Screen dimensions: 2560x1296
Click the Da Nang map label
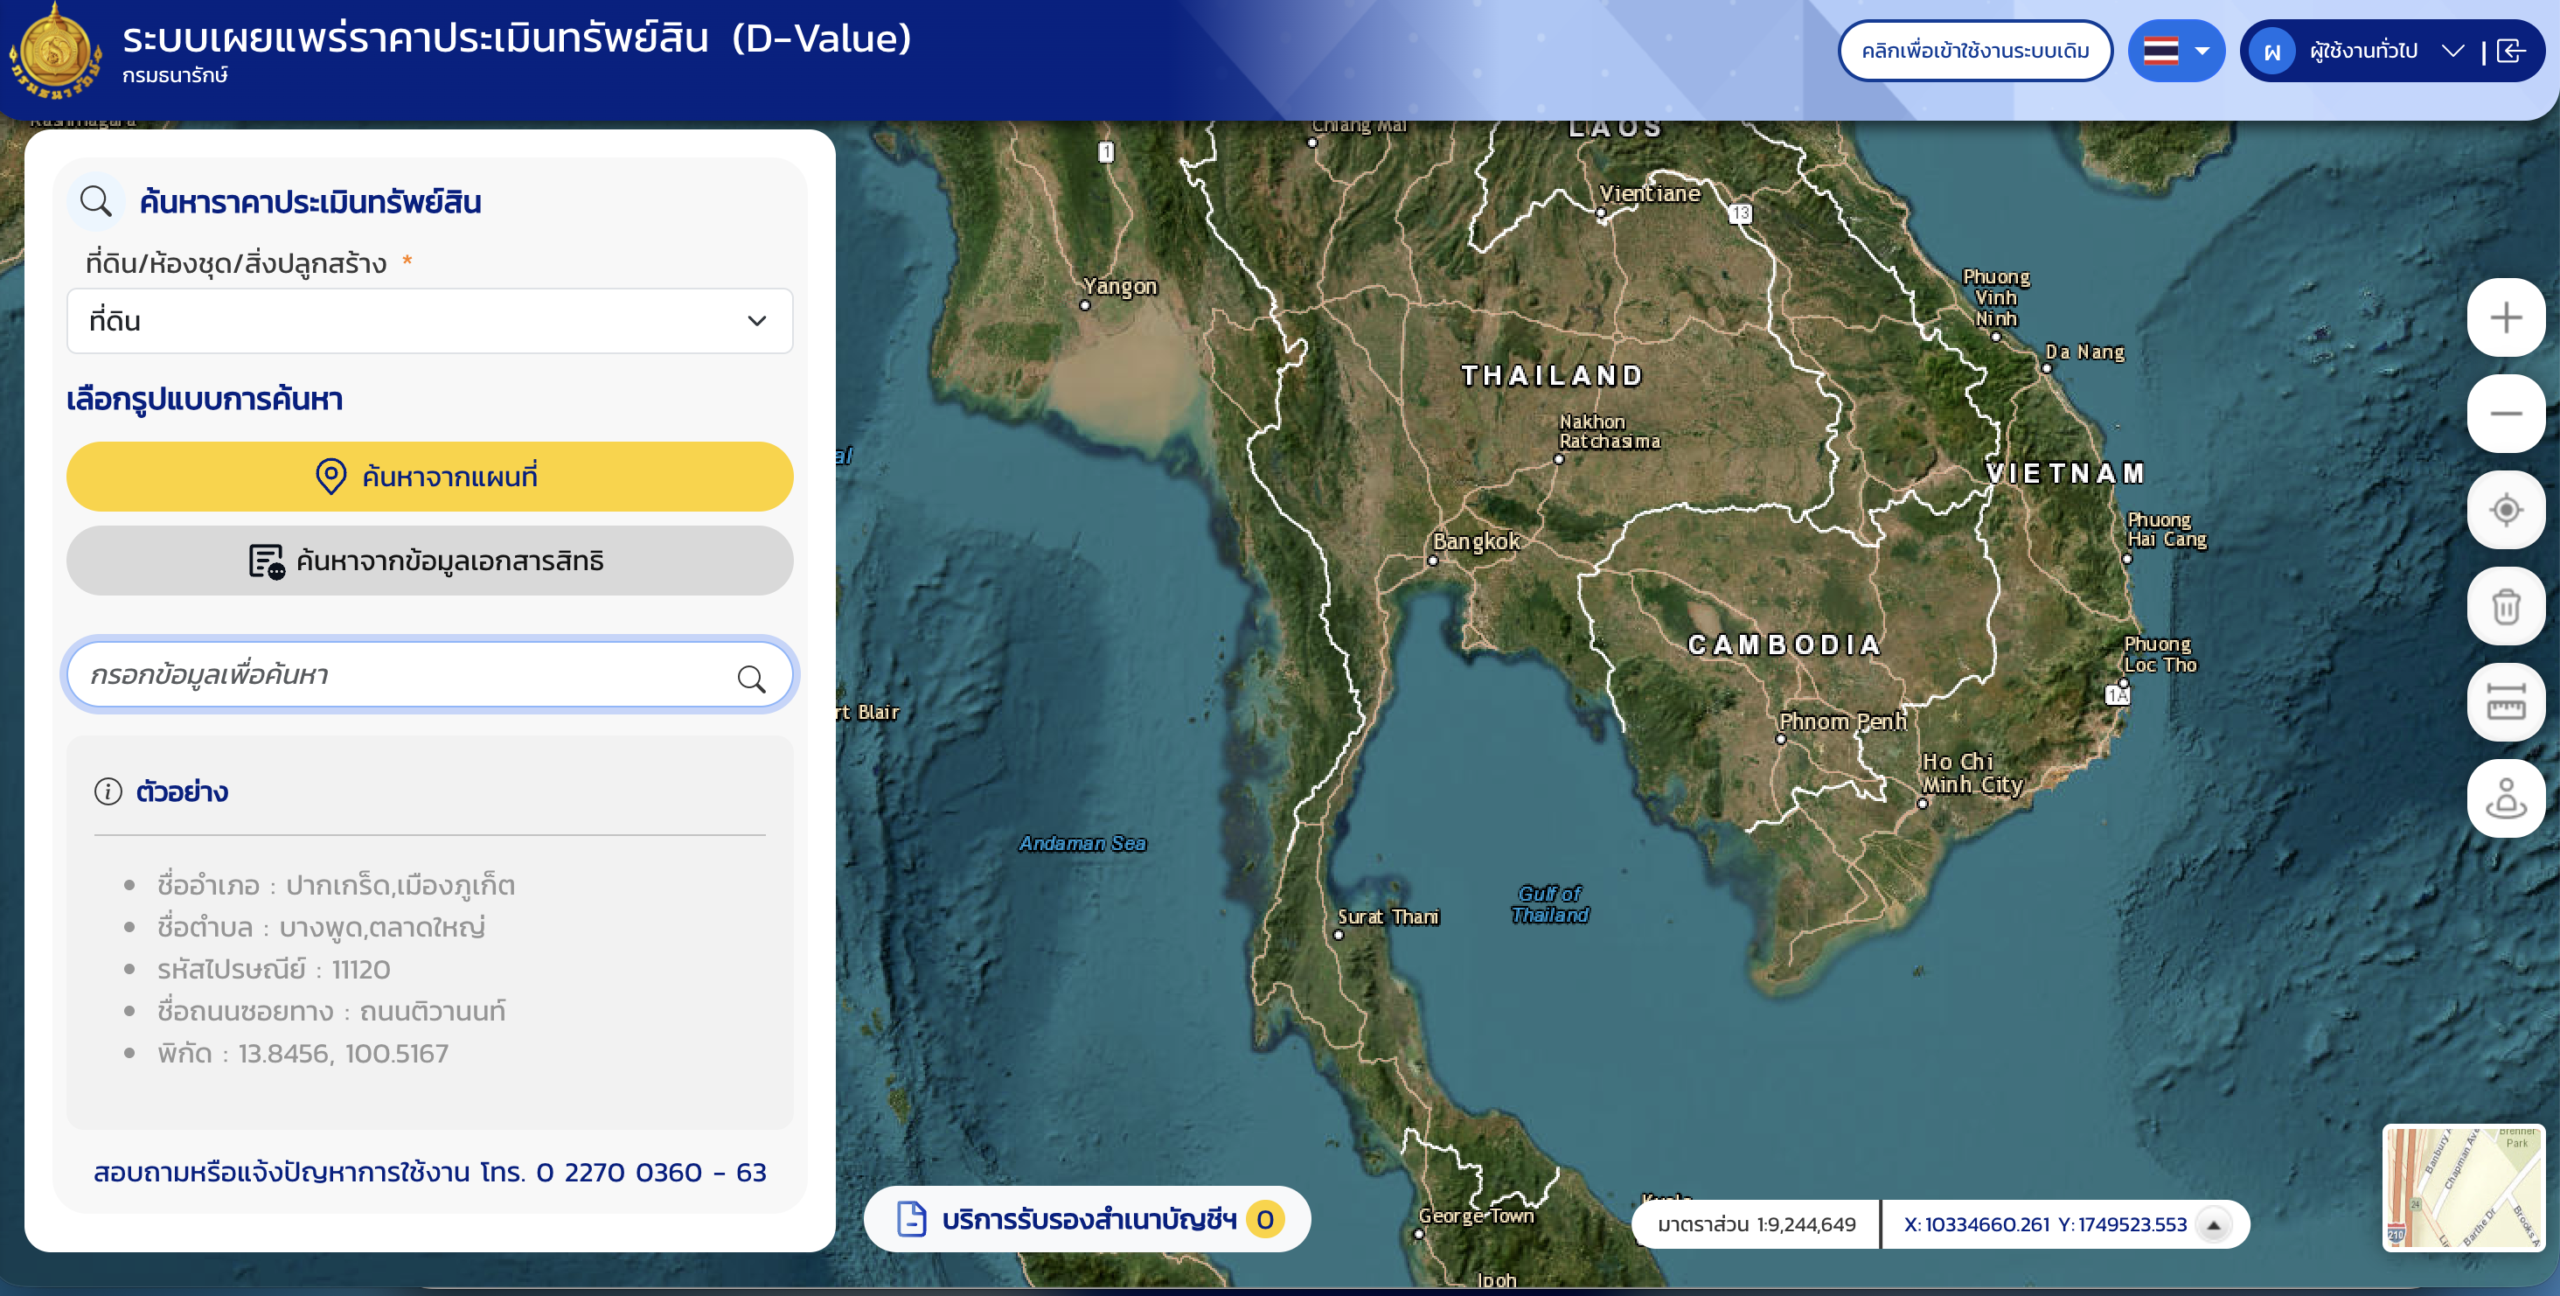(2085, 352)
